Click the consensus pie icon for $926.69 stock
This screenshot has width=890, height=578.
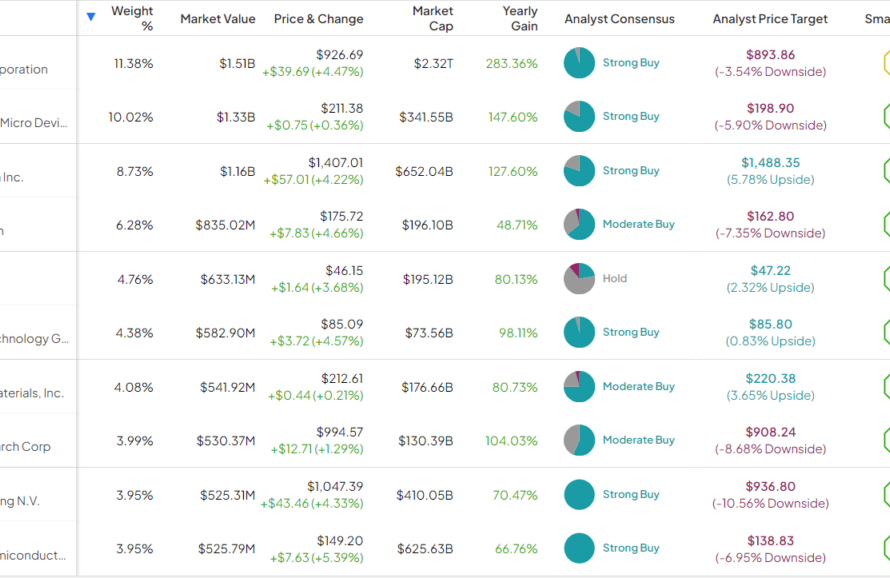579,63
